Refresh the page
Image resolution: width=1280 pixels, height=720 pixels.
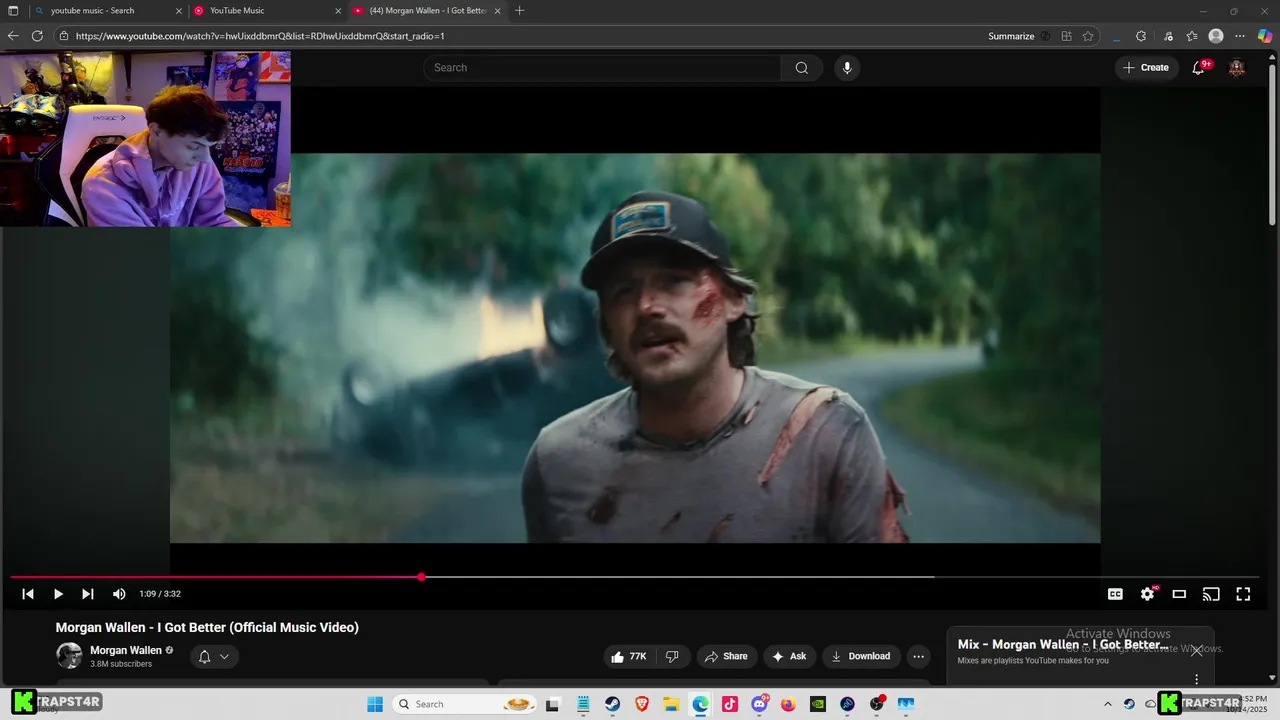[x=37, y=36]
